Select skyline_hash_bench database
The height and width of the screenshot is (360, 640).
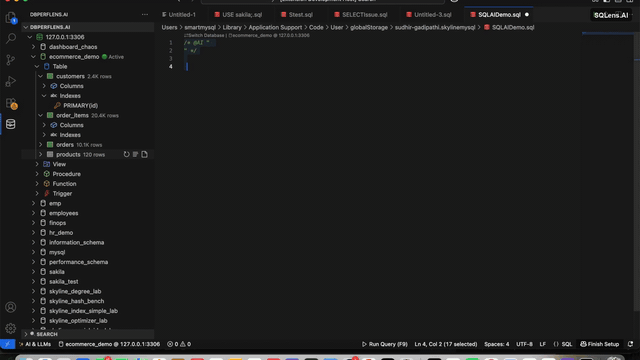tap(76, 301)
